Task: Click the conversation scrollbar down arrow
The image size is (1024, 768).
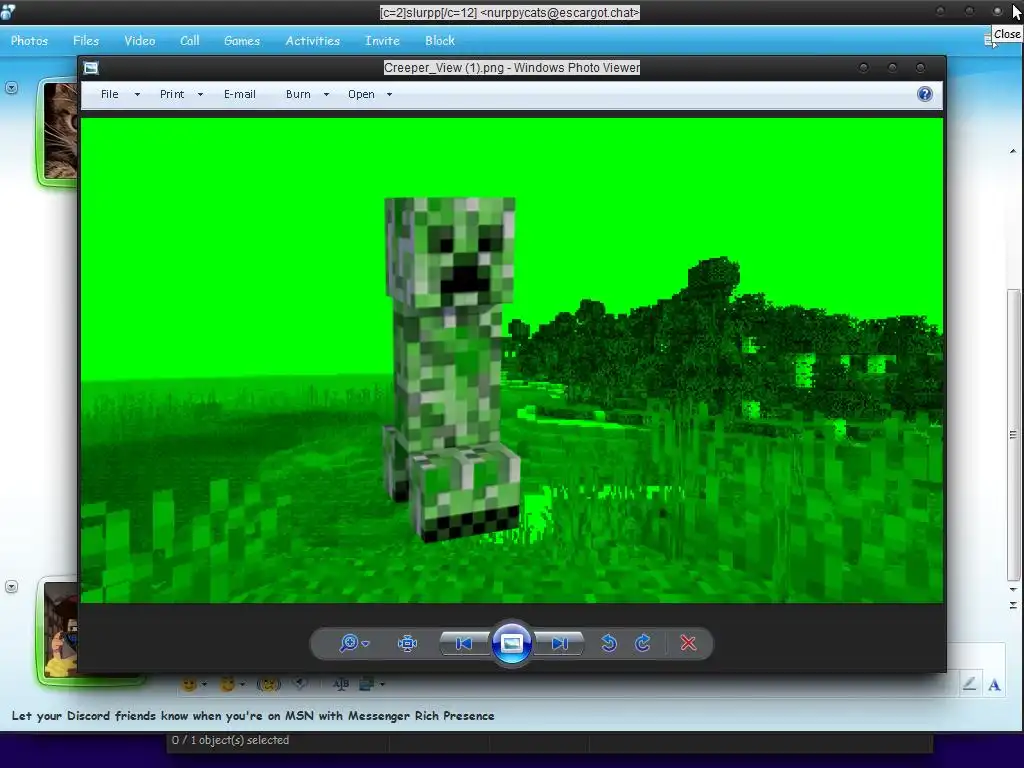Action: [x=1013, y=590]
